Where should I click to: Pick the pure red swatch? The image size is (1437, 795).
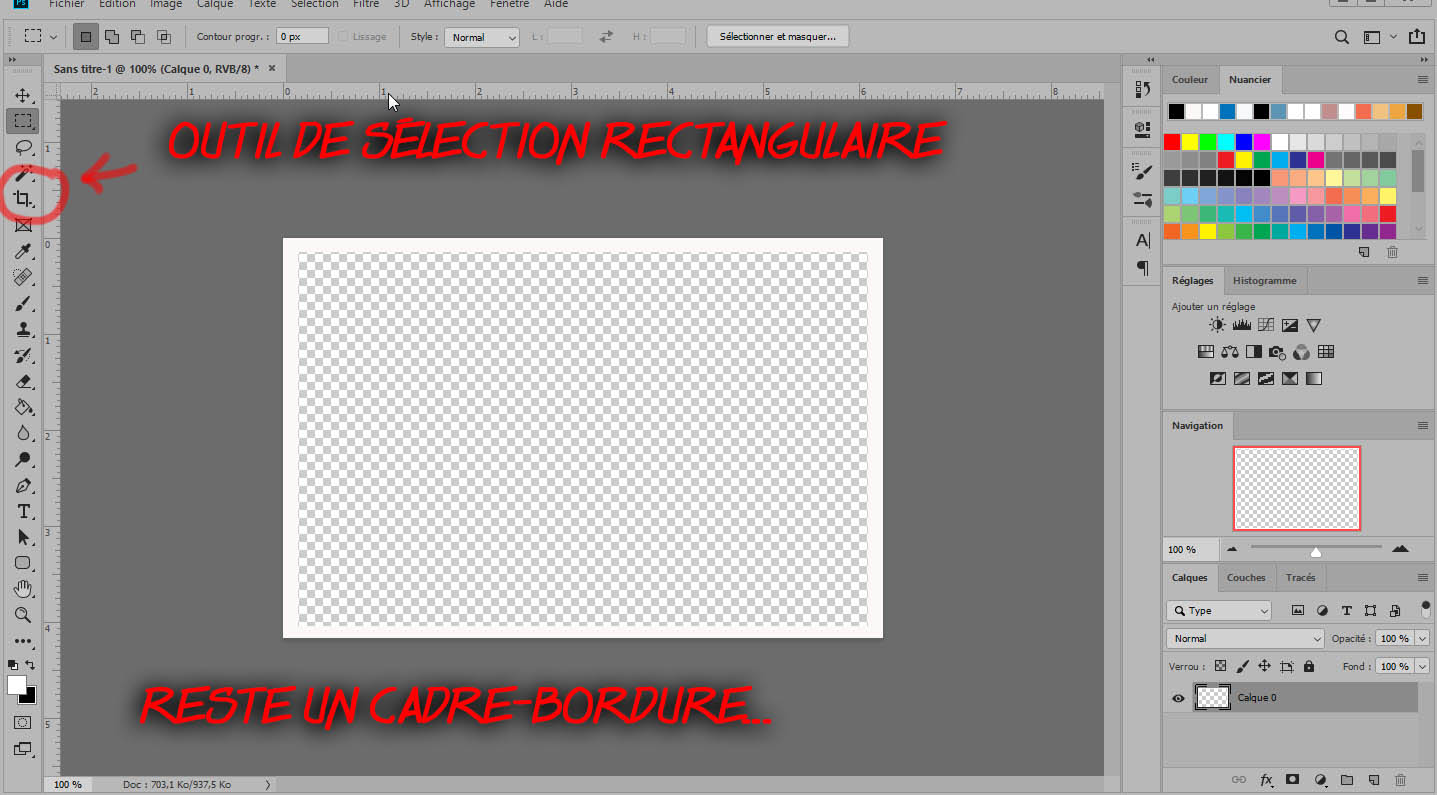1172,142
